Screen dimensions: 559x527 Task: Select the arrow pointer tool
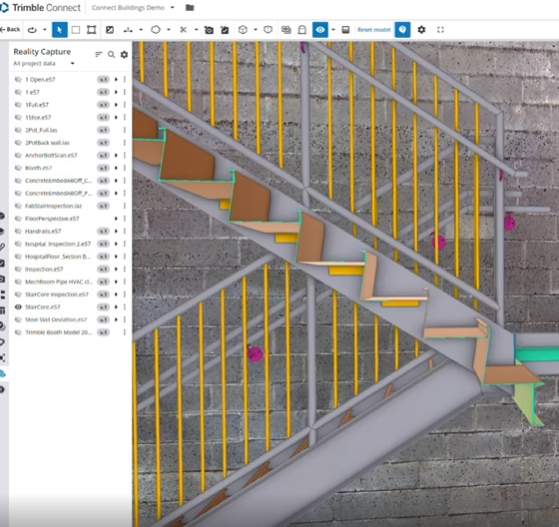(x=60, y=30)
